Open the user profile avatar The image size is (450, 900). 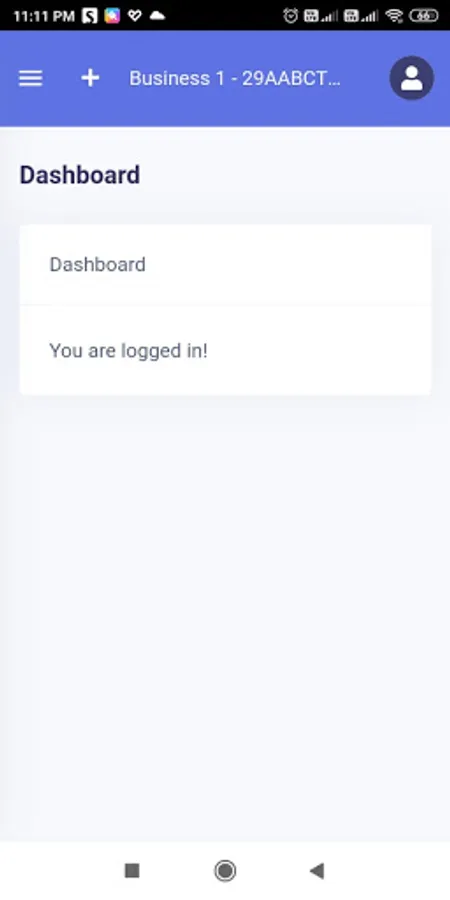tap(412, 78)
